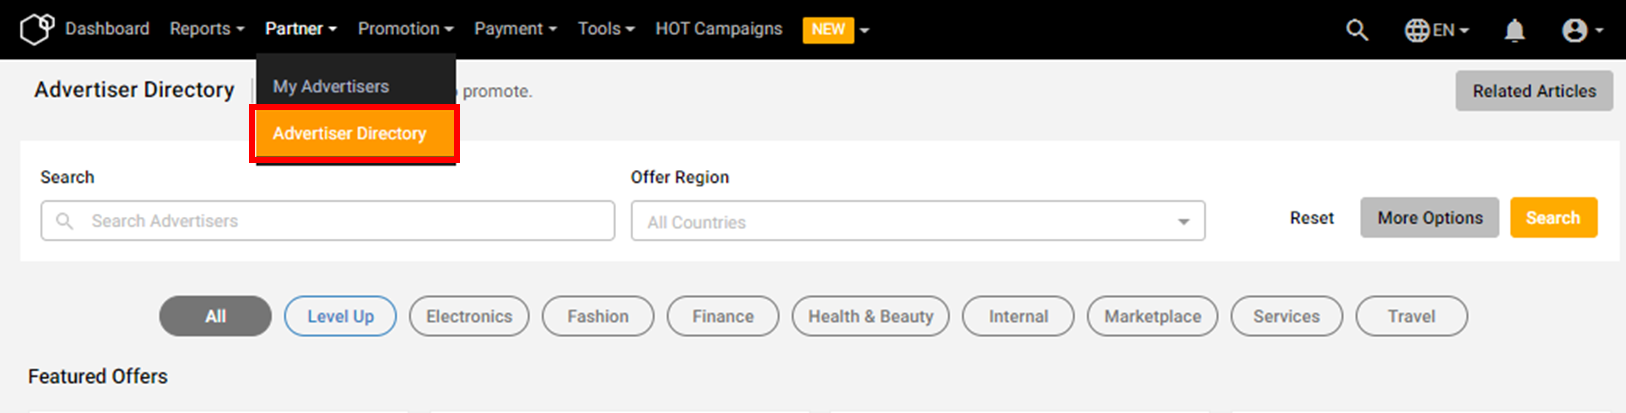The width and height of the screenshot is (1626, 413).
Task: Filter by the Level Up category
Action: 341,316
